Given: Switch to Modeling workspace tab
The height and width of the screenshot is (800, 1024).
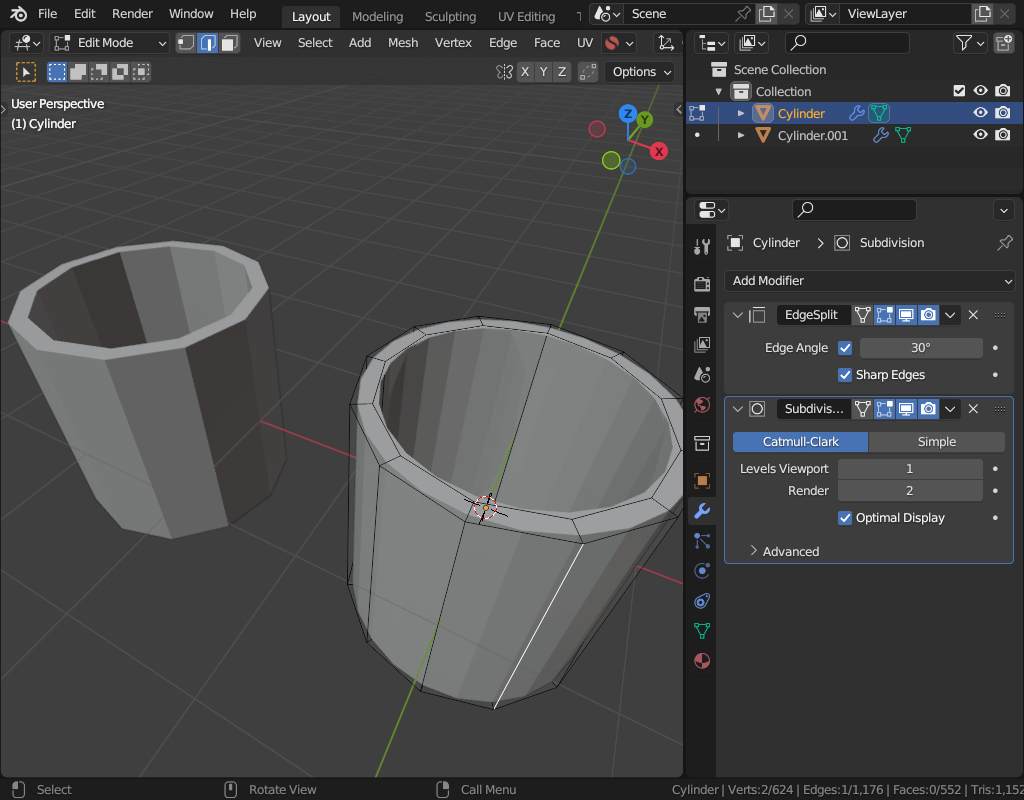Looking at the screenshot, I should (x=377, y=16).
